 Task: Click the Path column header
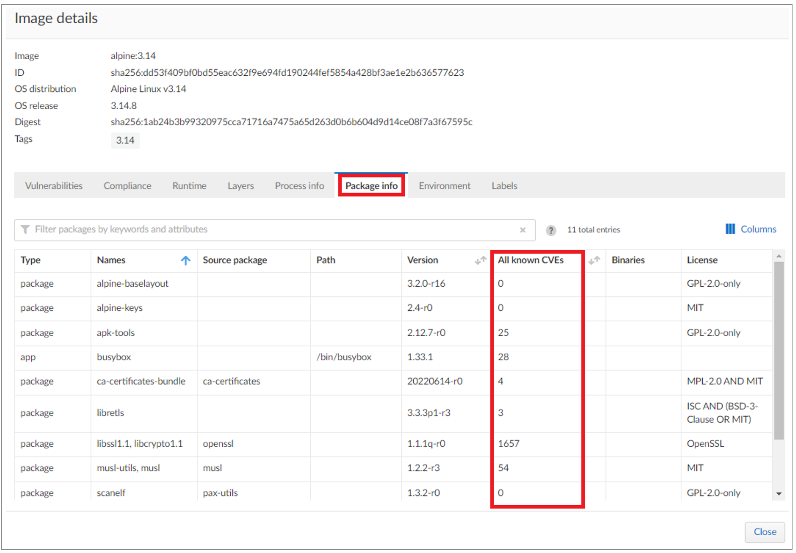click(326, 260)
